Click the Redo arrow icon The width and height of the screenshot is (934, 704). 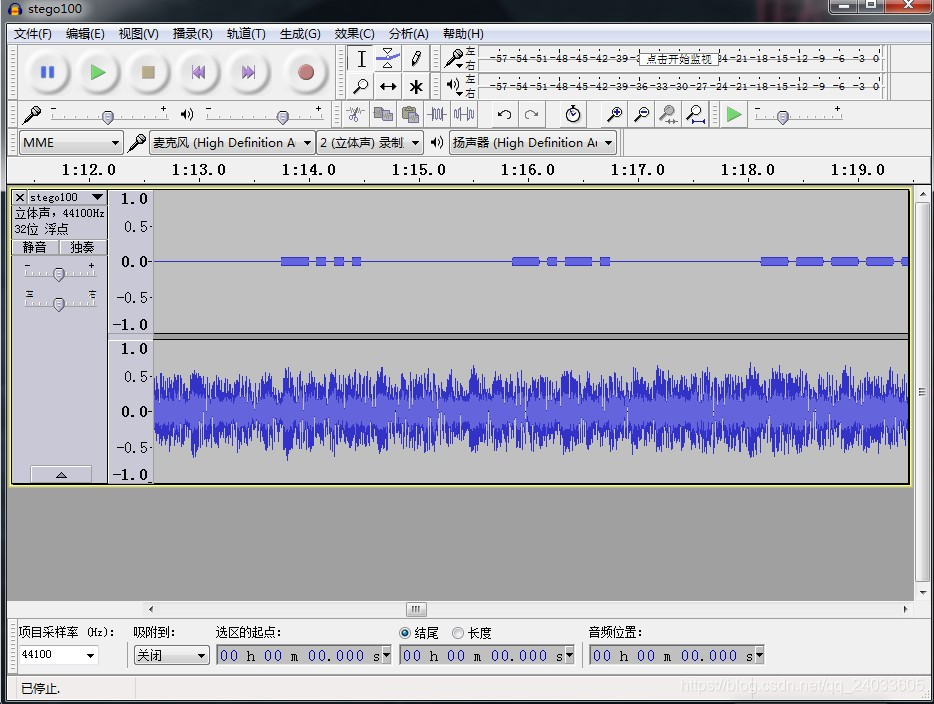tap(531, 114)
